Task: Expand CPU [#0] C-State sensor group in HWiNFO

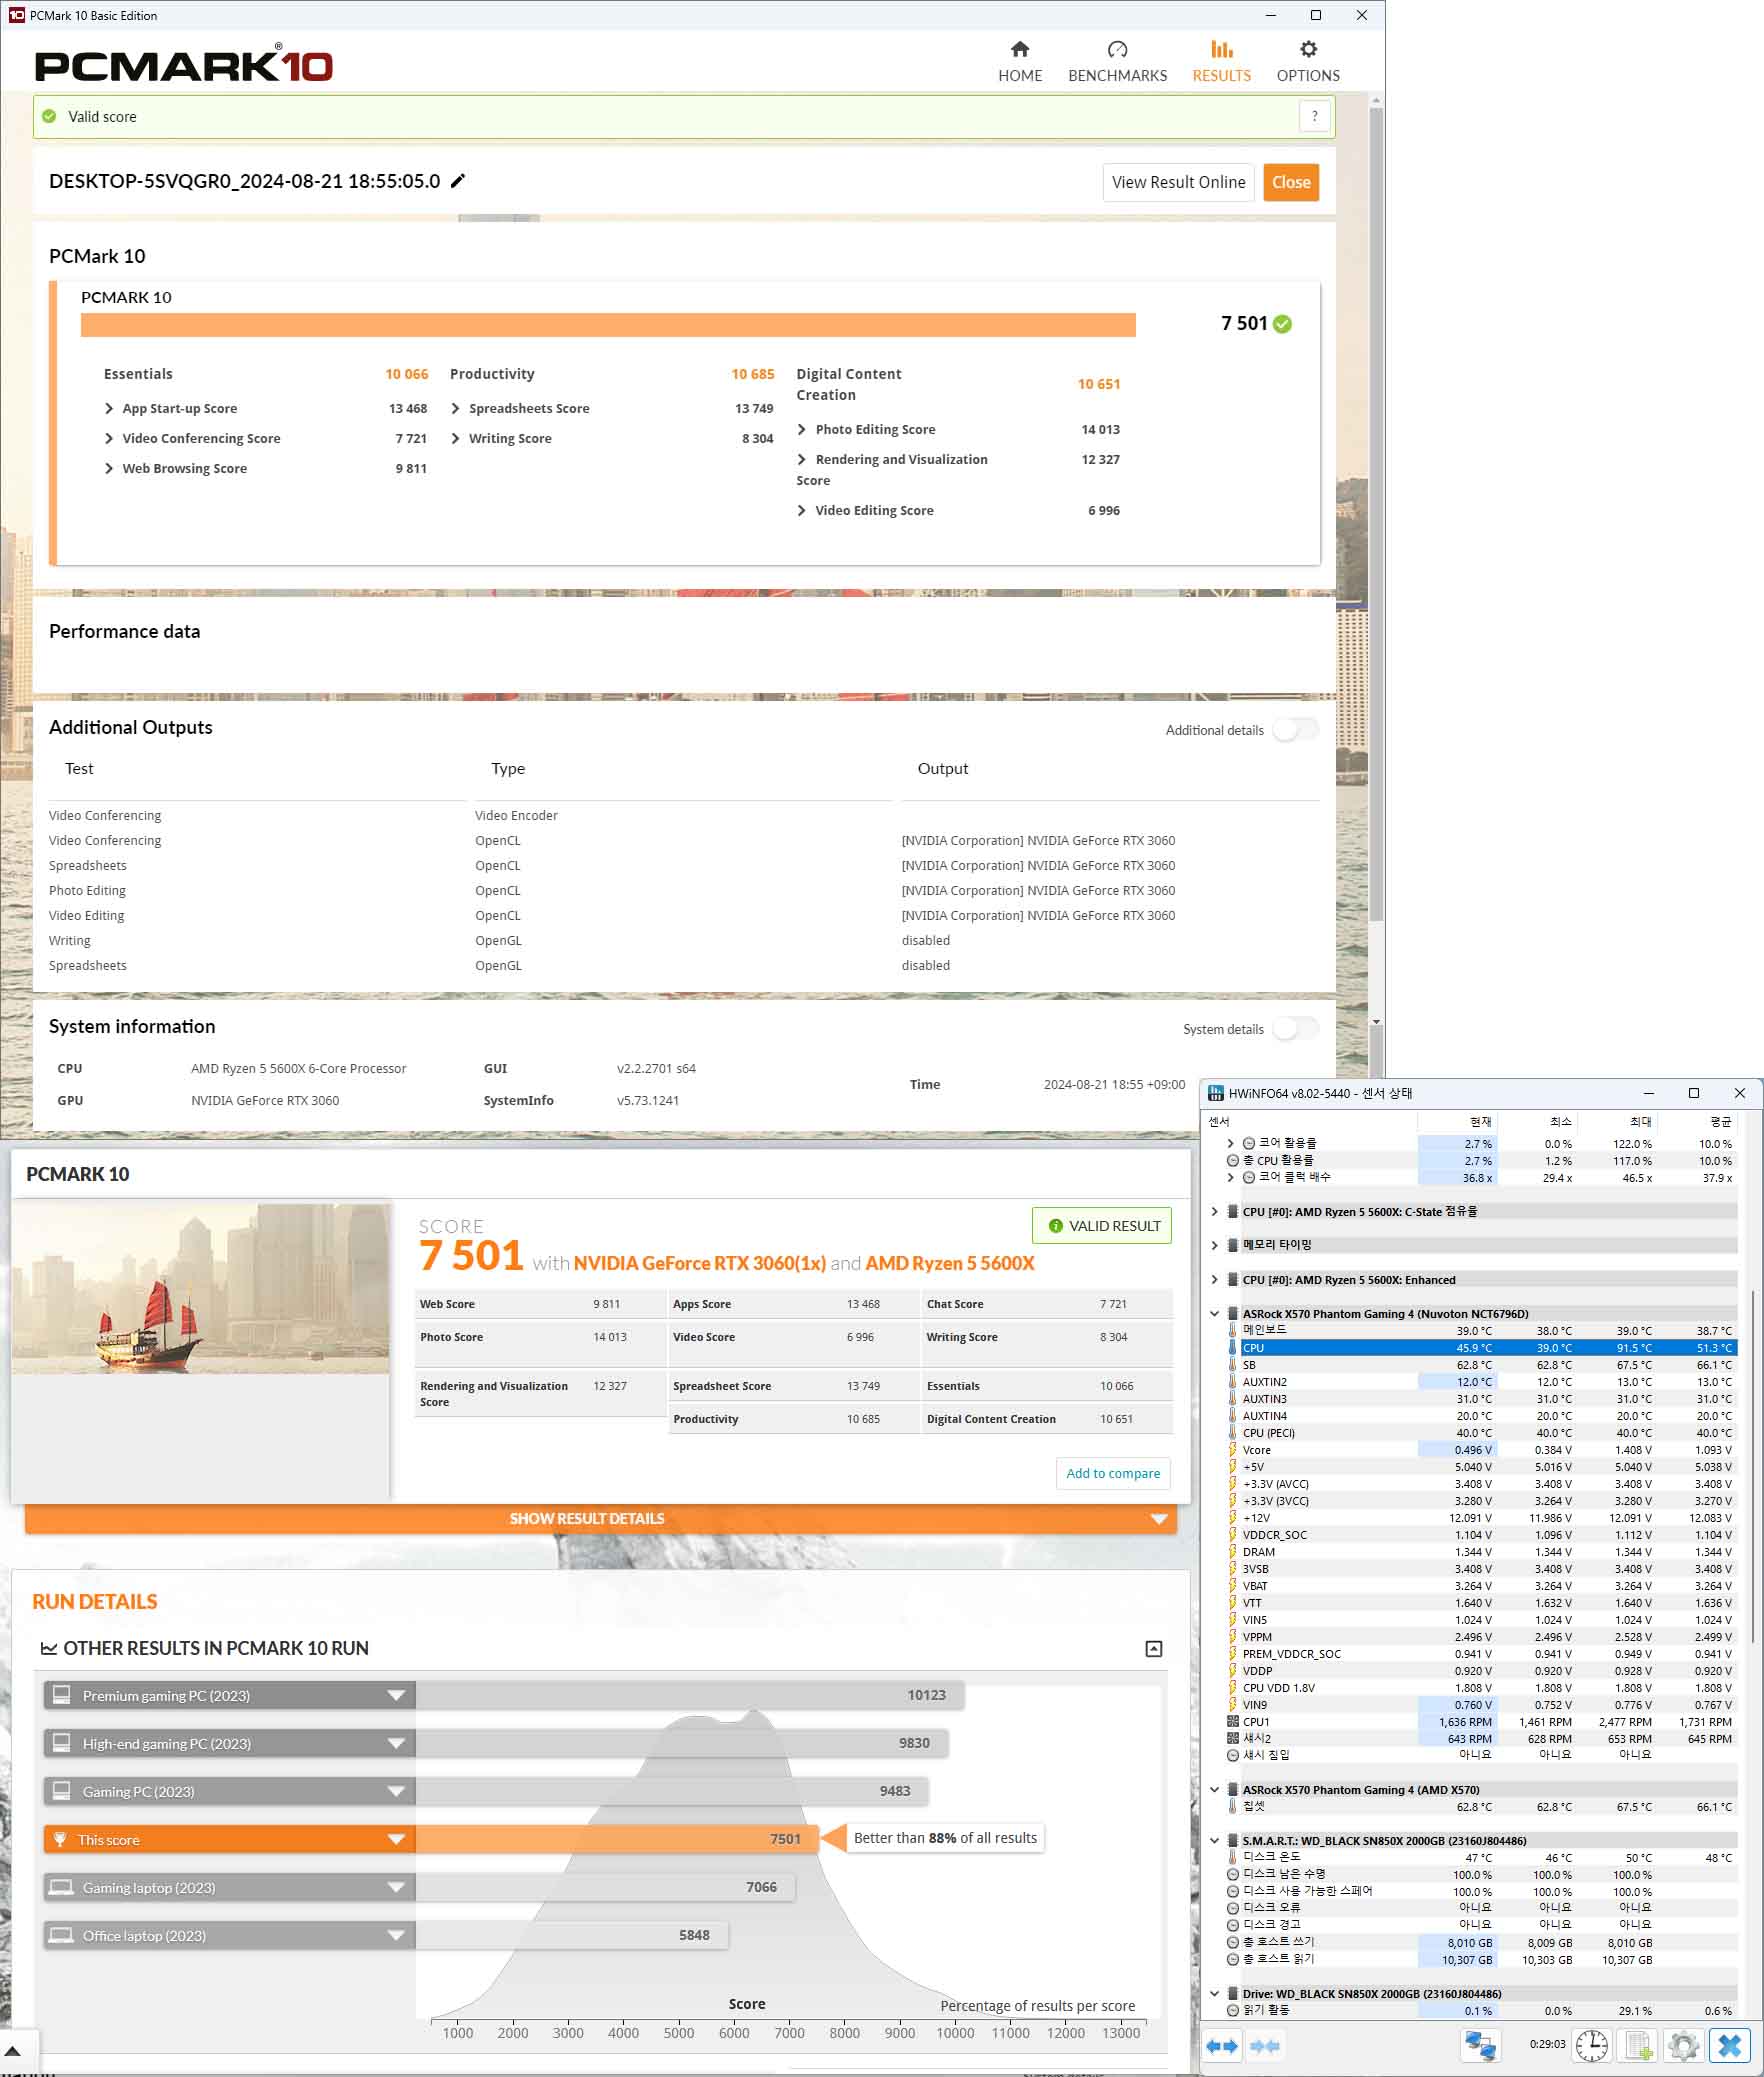Action: (x=1215, y=1212)
